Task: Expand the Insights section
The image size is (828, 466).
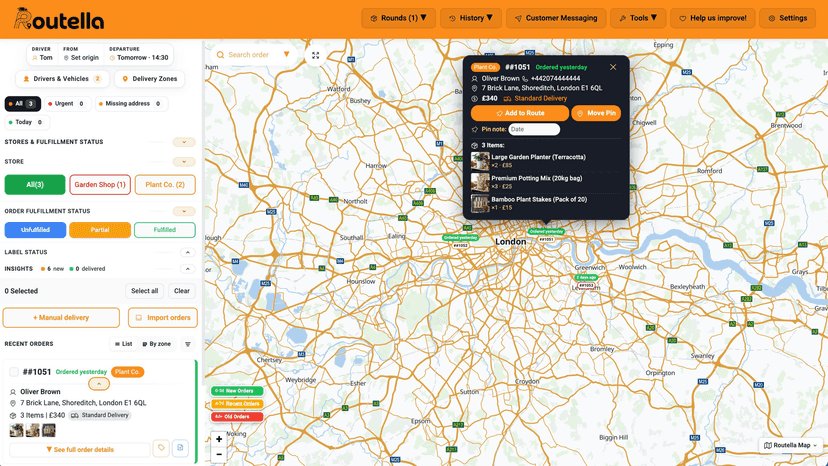Action: tap(187, 269)
